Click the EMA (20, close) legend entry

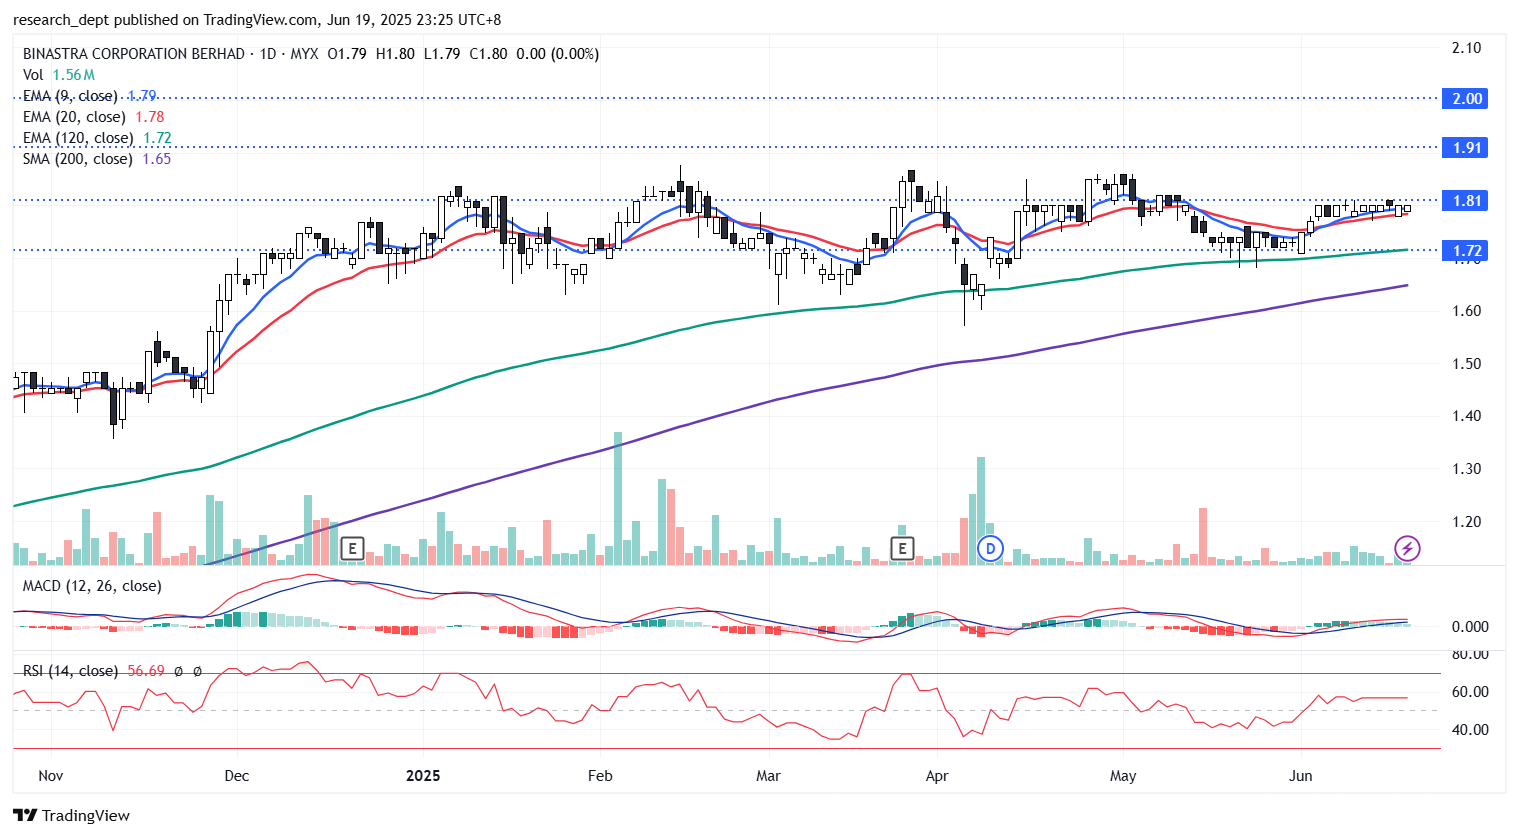[x=93, y=117]
